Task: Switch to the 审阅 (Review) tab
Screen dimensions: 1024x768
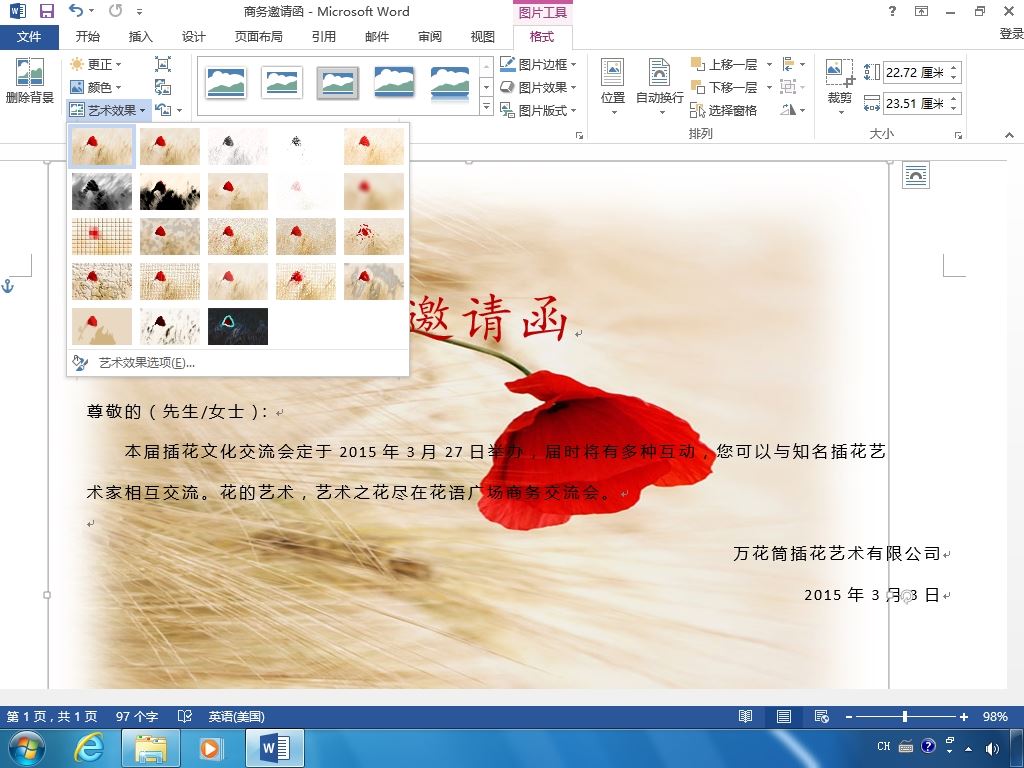Action: [430, 37]
